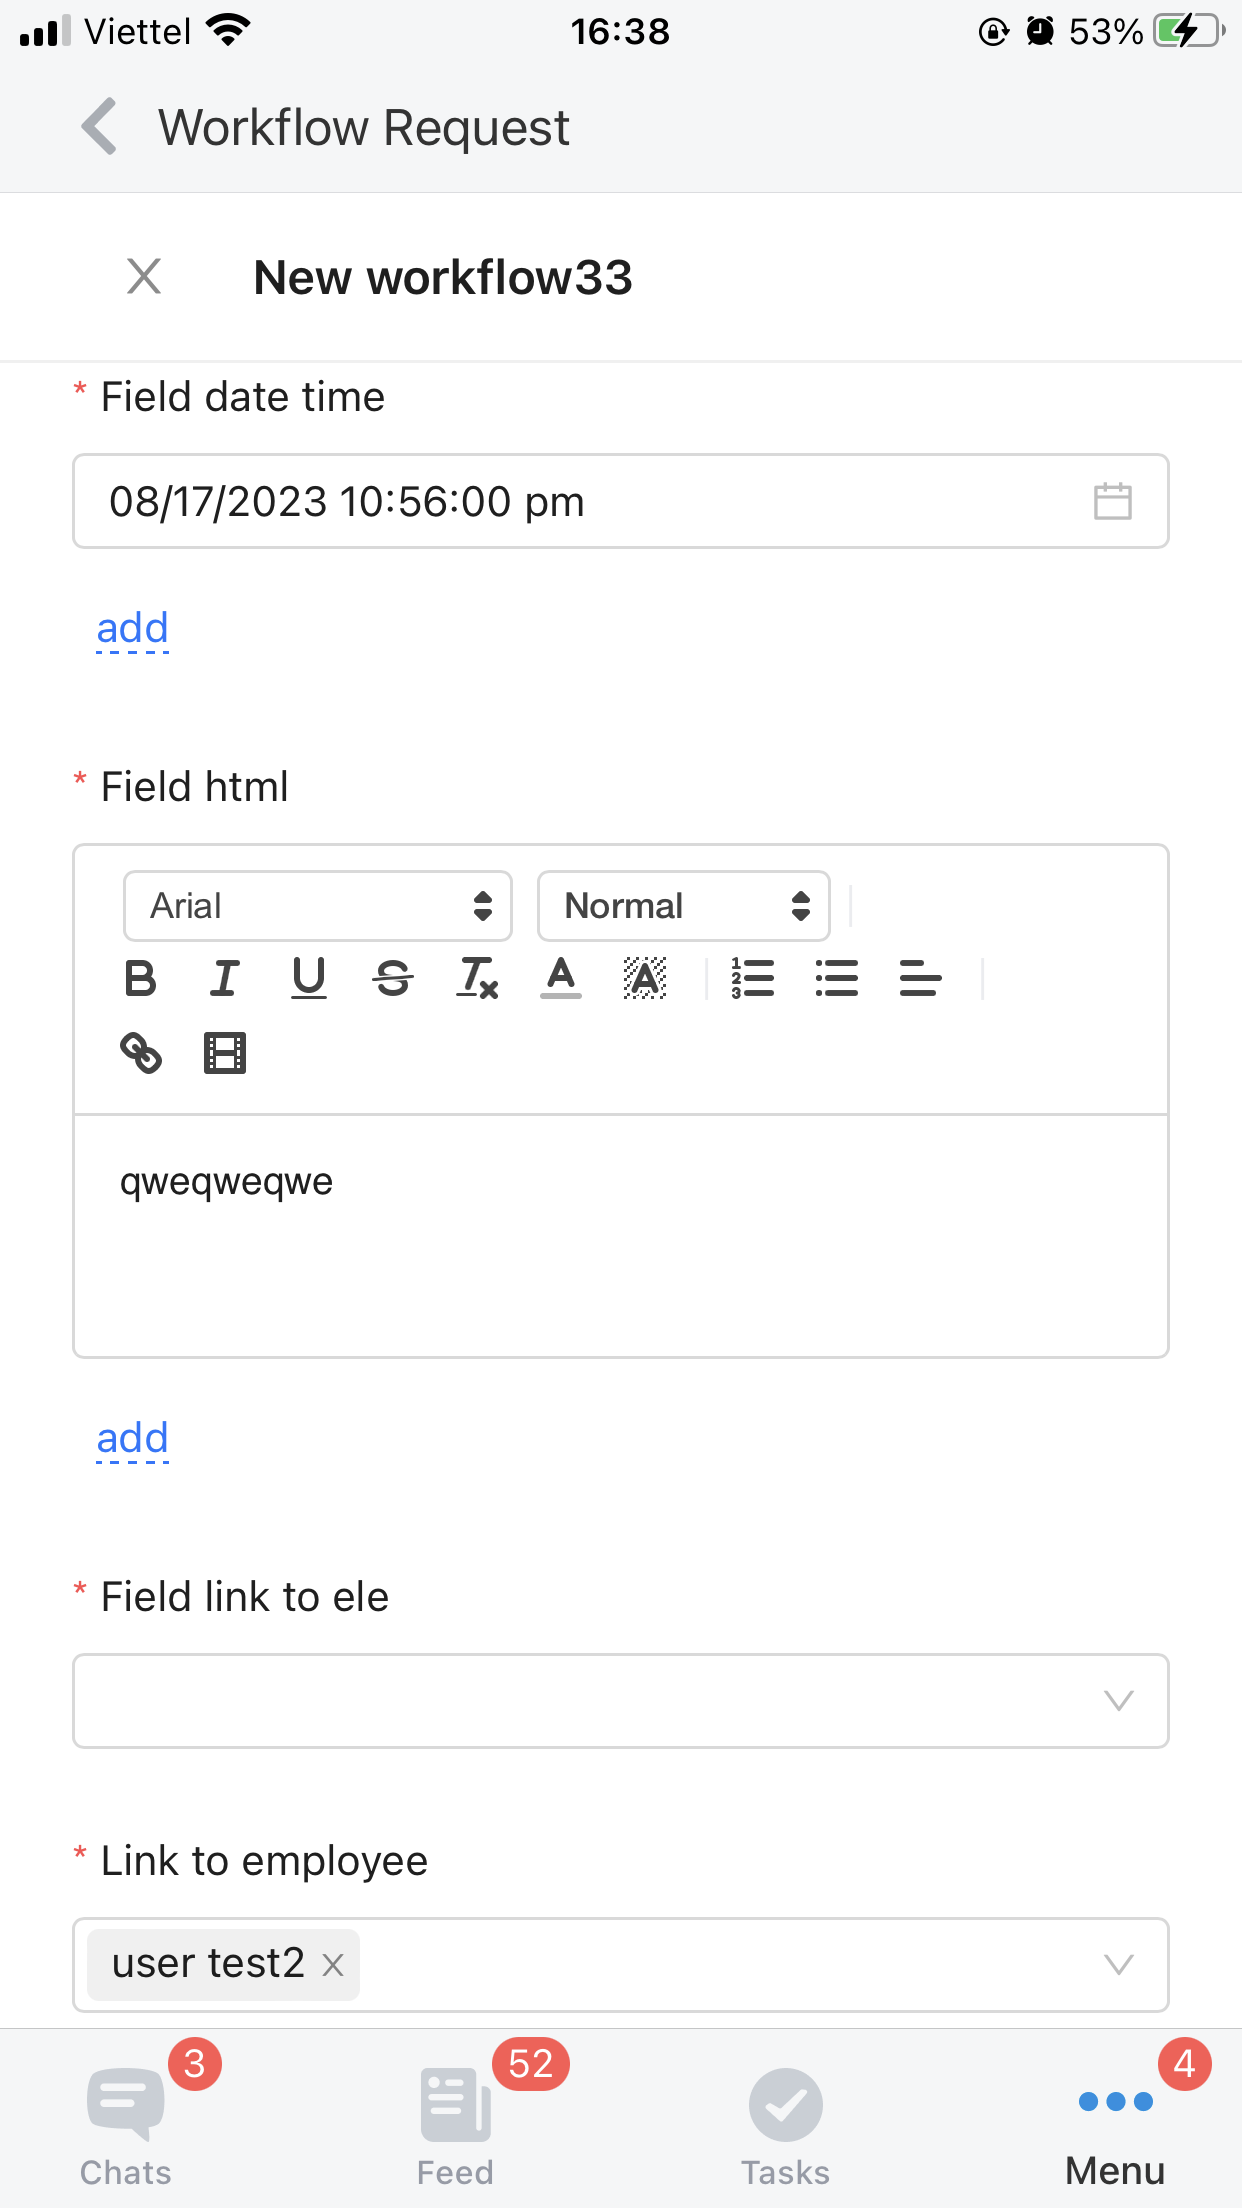Screen dimensions: 1242x2208
Task: Remove user test2 from employee field
Action: 333,1965
